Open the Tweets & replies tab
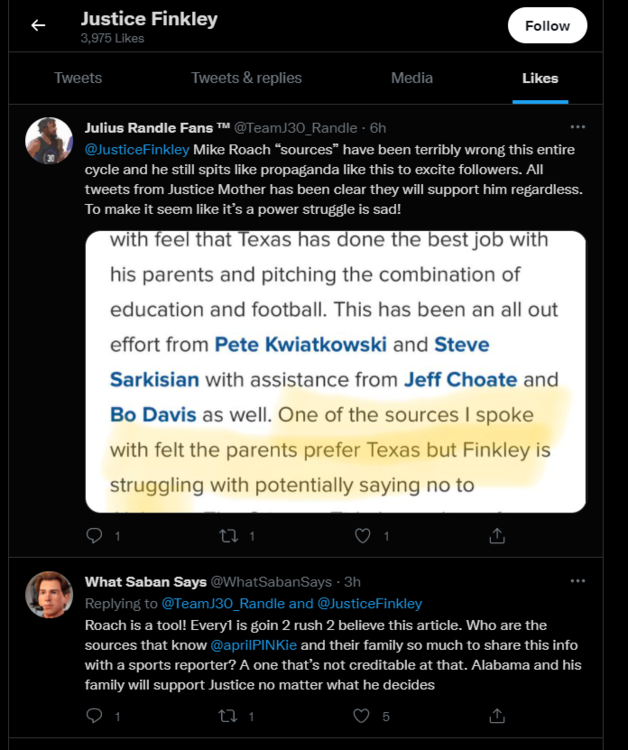 pyautogui.click(x=246, y=78)
